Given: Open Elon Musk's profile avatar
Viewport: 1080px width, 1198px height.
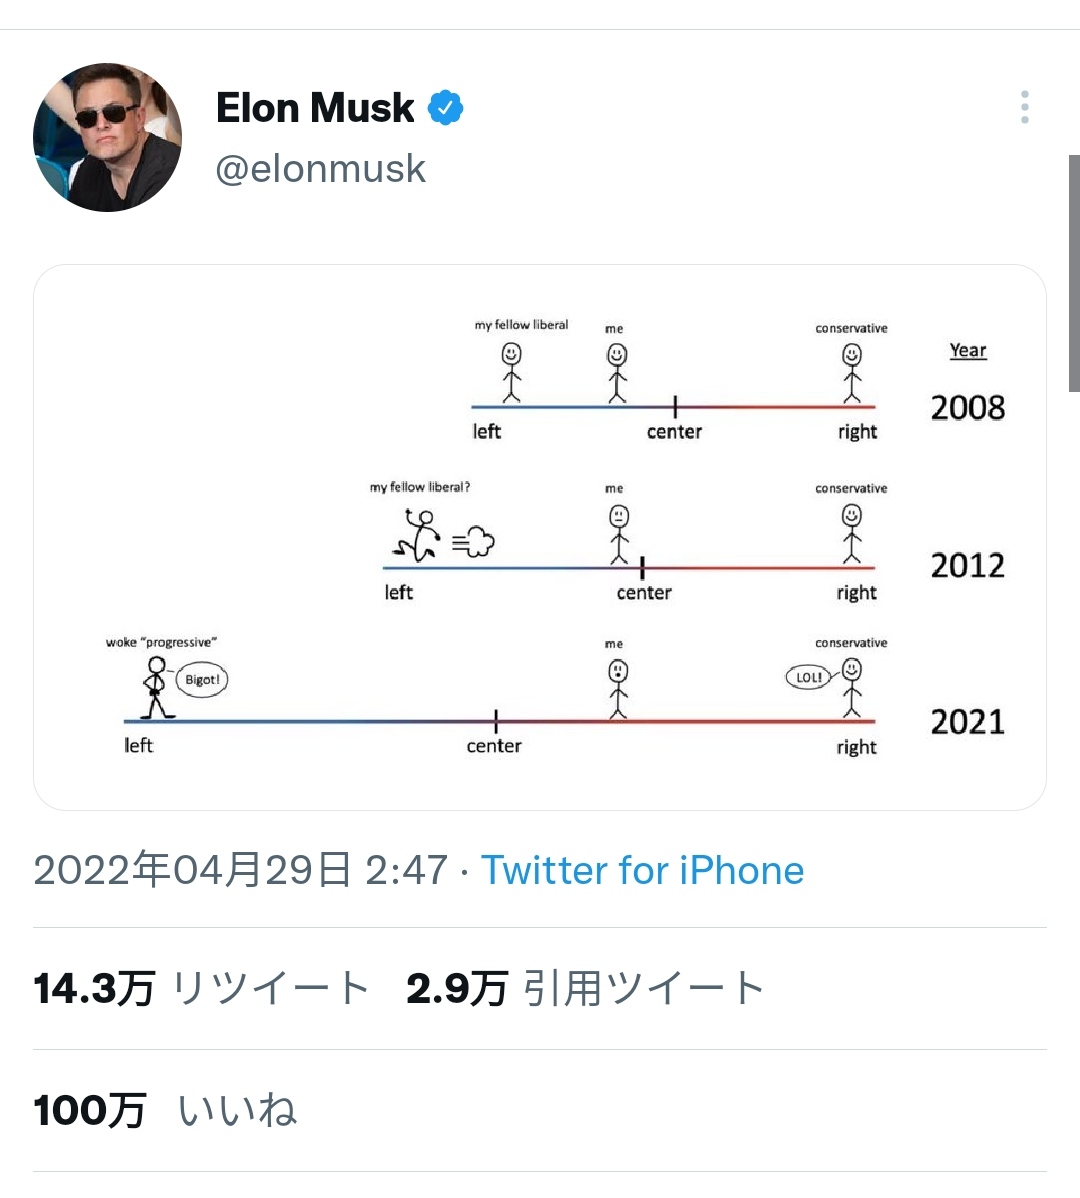Looking at the screenshot, I should pyautogui.click(x=108, y=137).
